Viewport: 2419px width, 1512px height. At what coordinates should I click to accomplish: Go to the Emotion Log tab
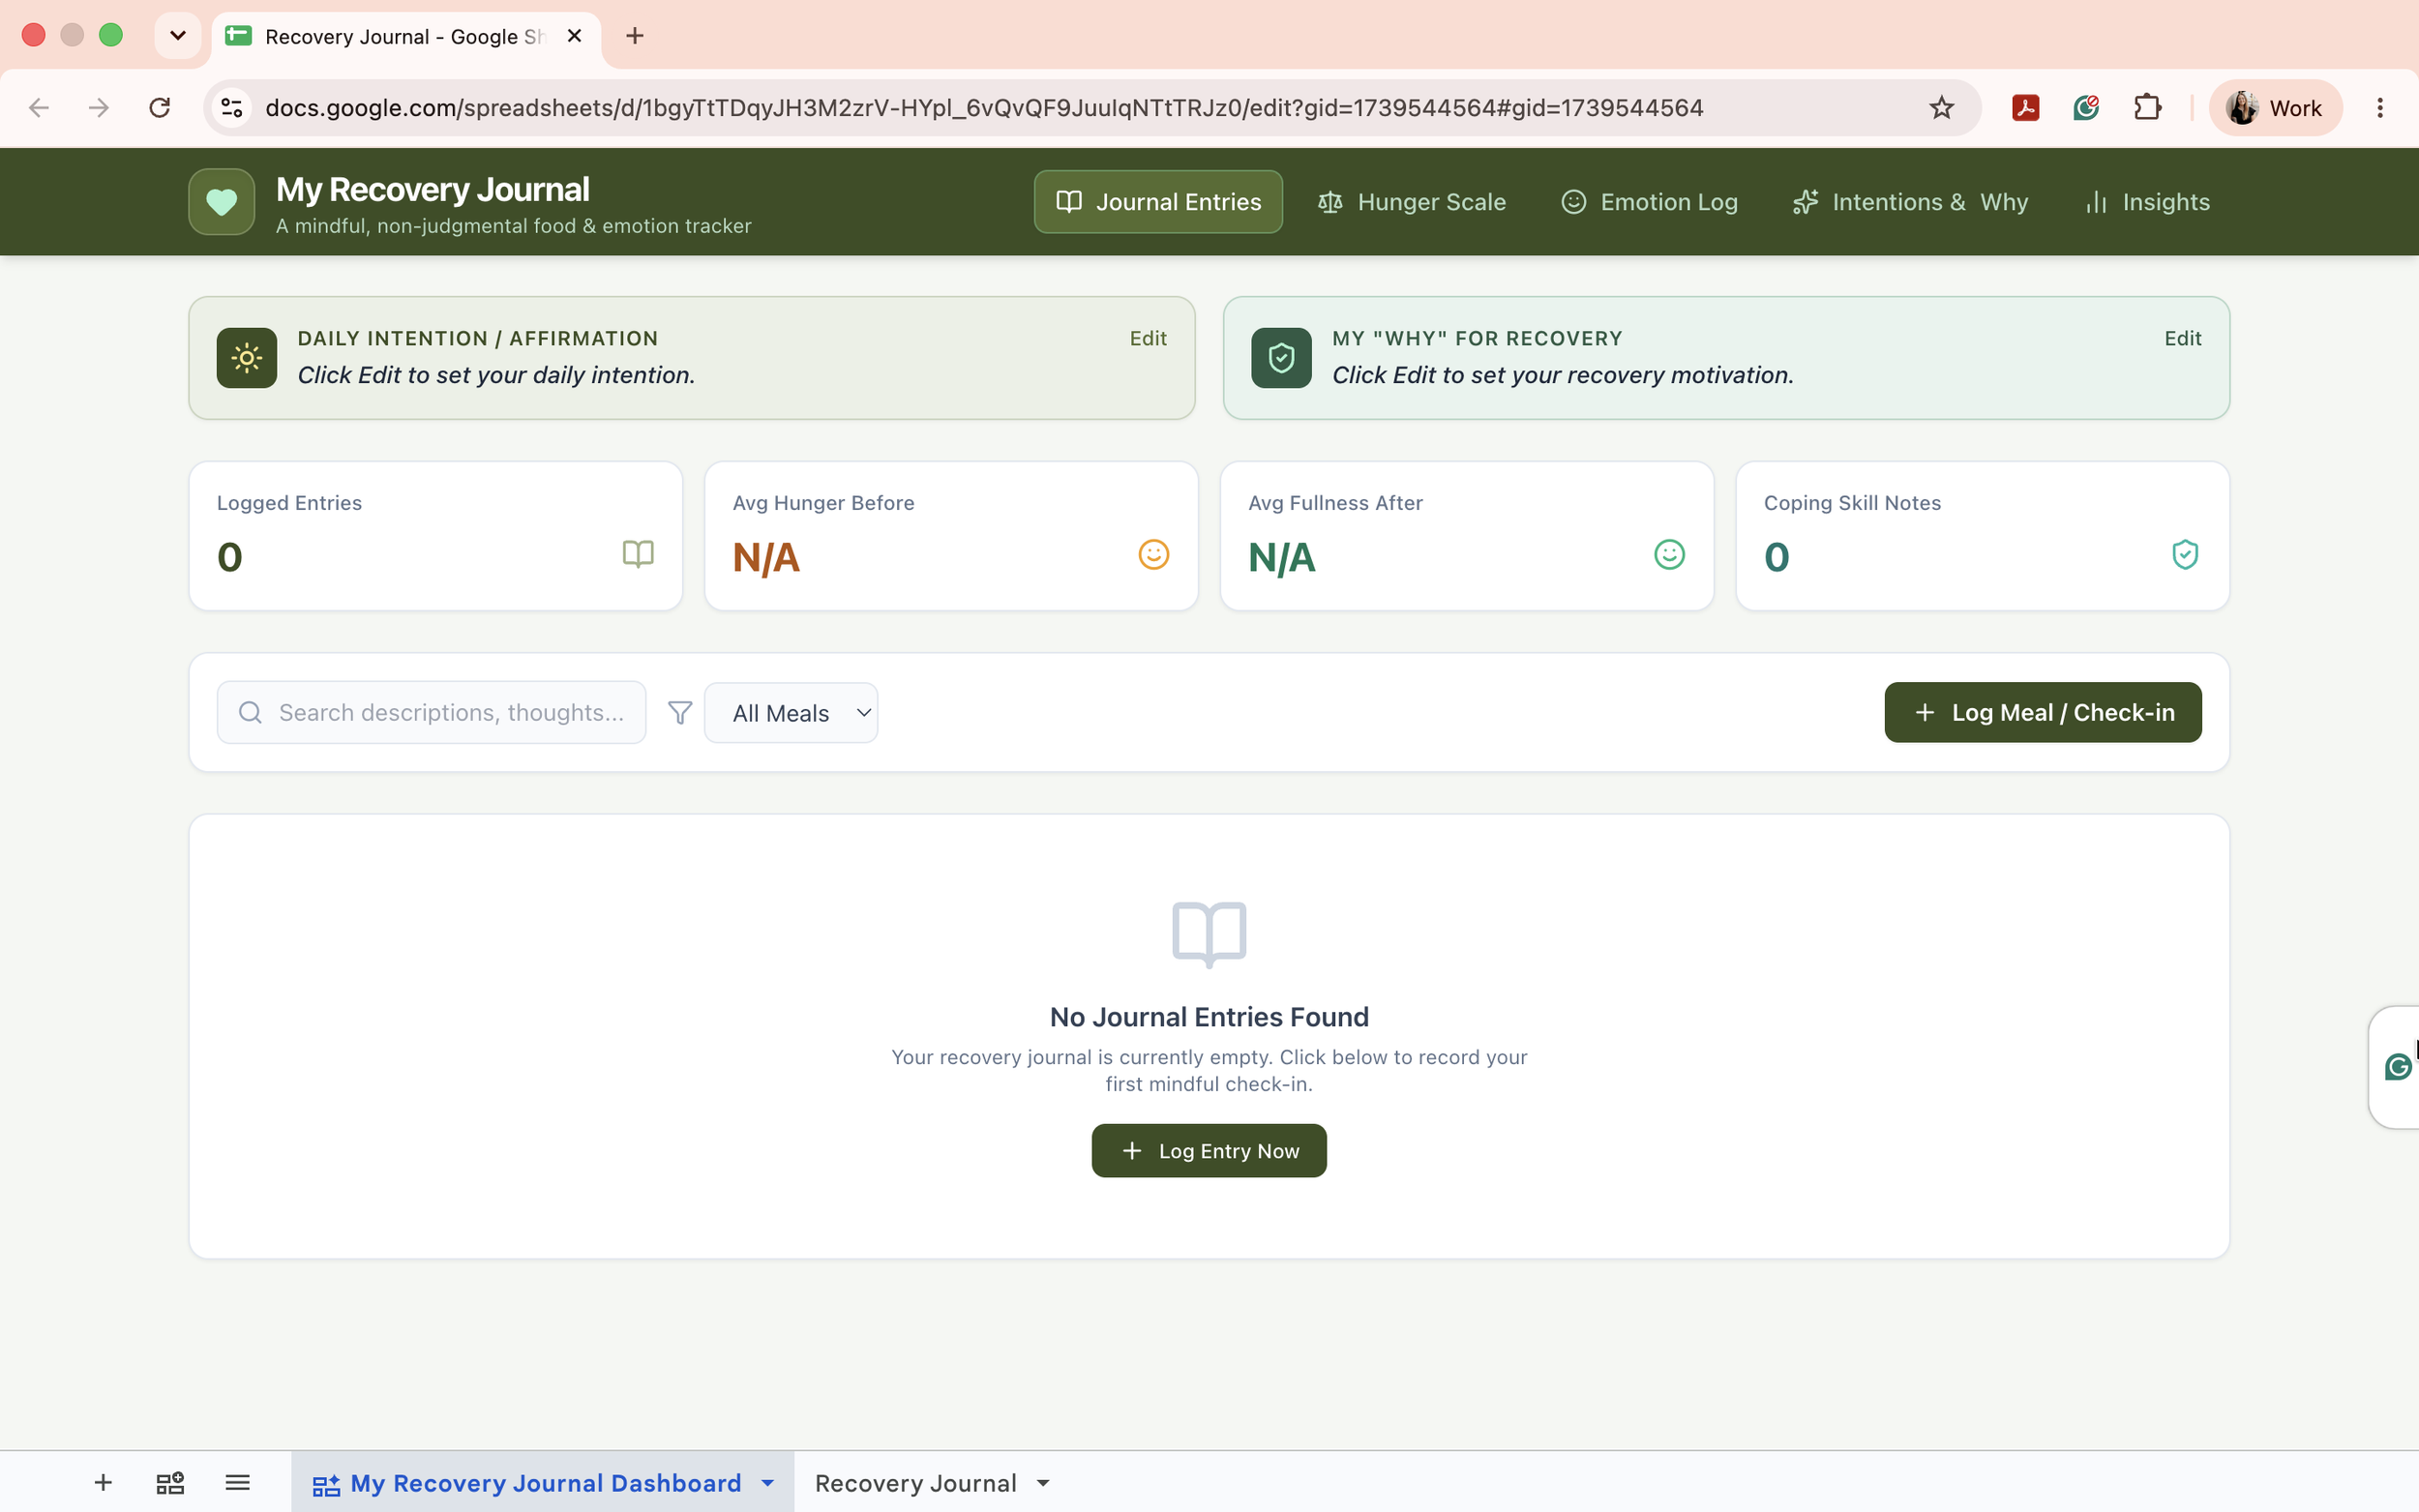1649,202
